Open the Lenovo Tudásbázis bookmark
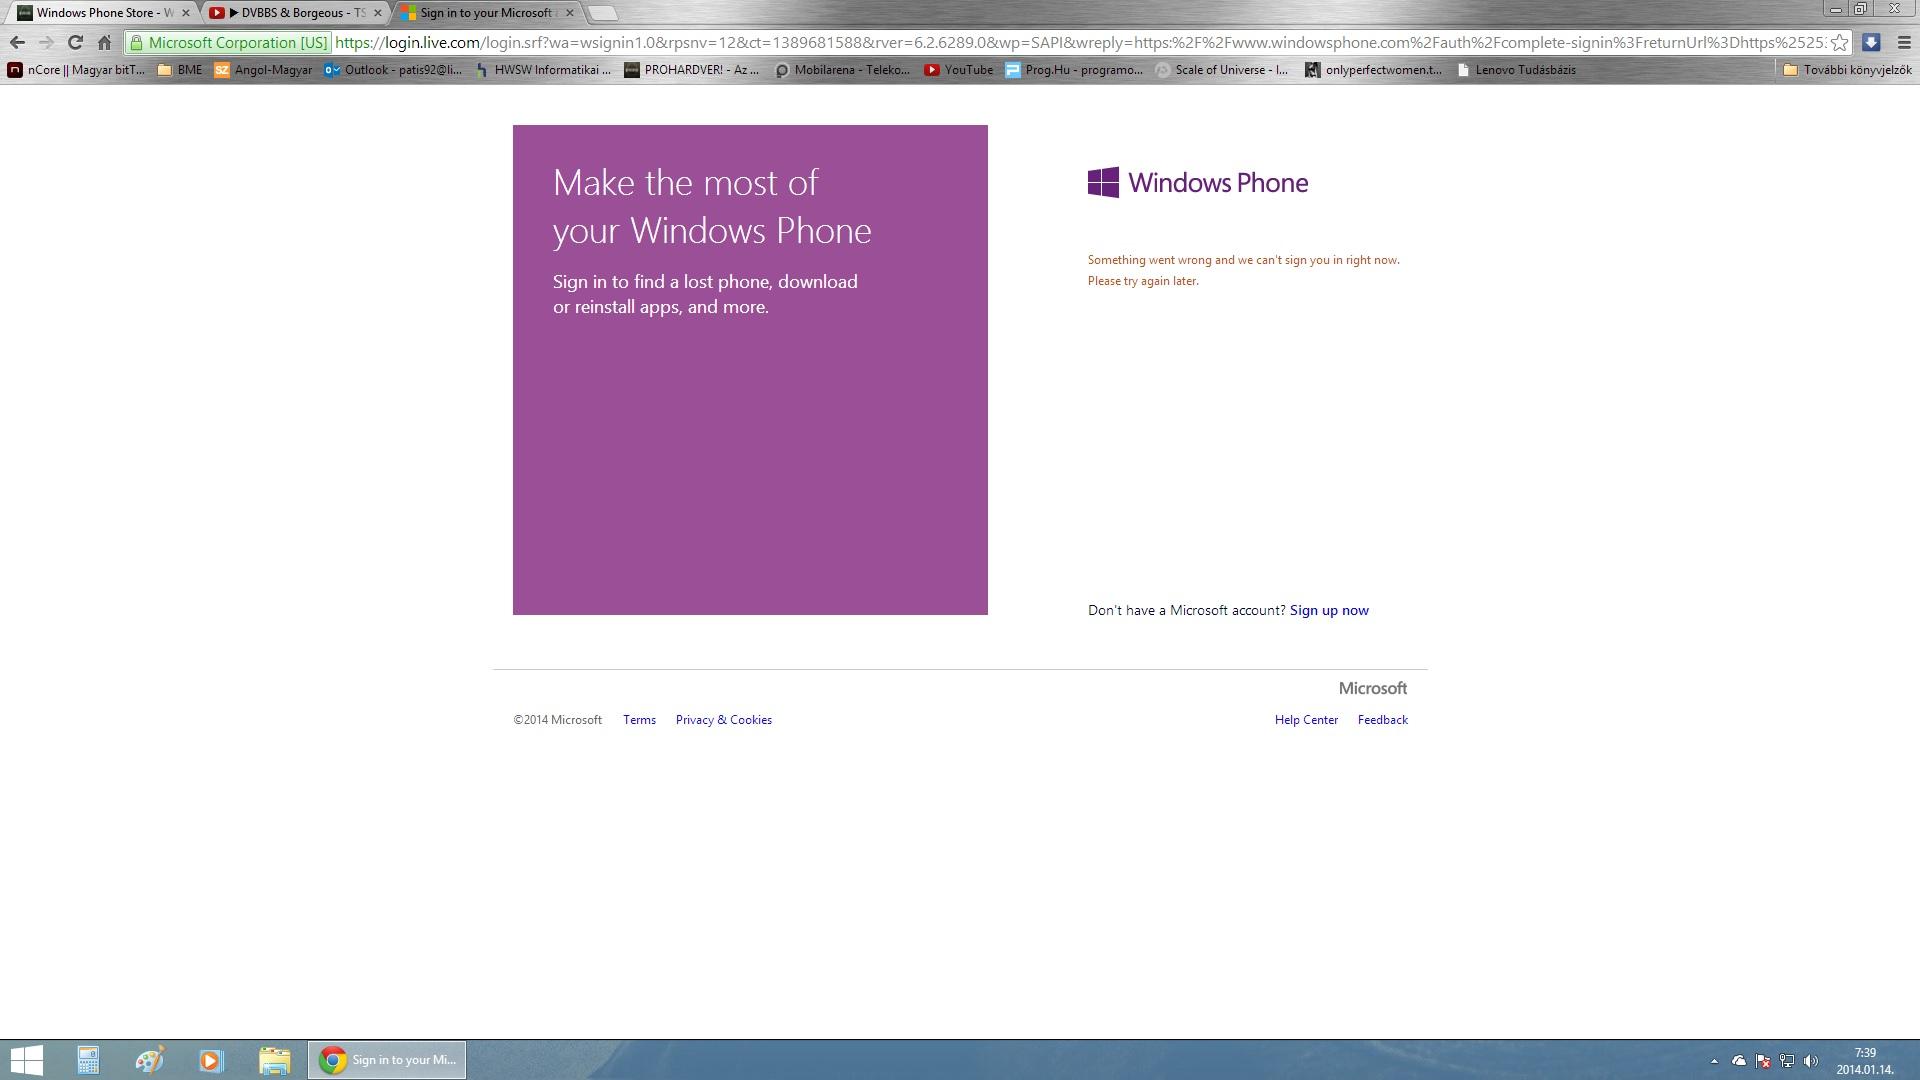This screenshot has height=1080, width=1920. click(x=1516, y=70)
